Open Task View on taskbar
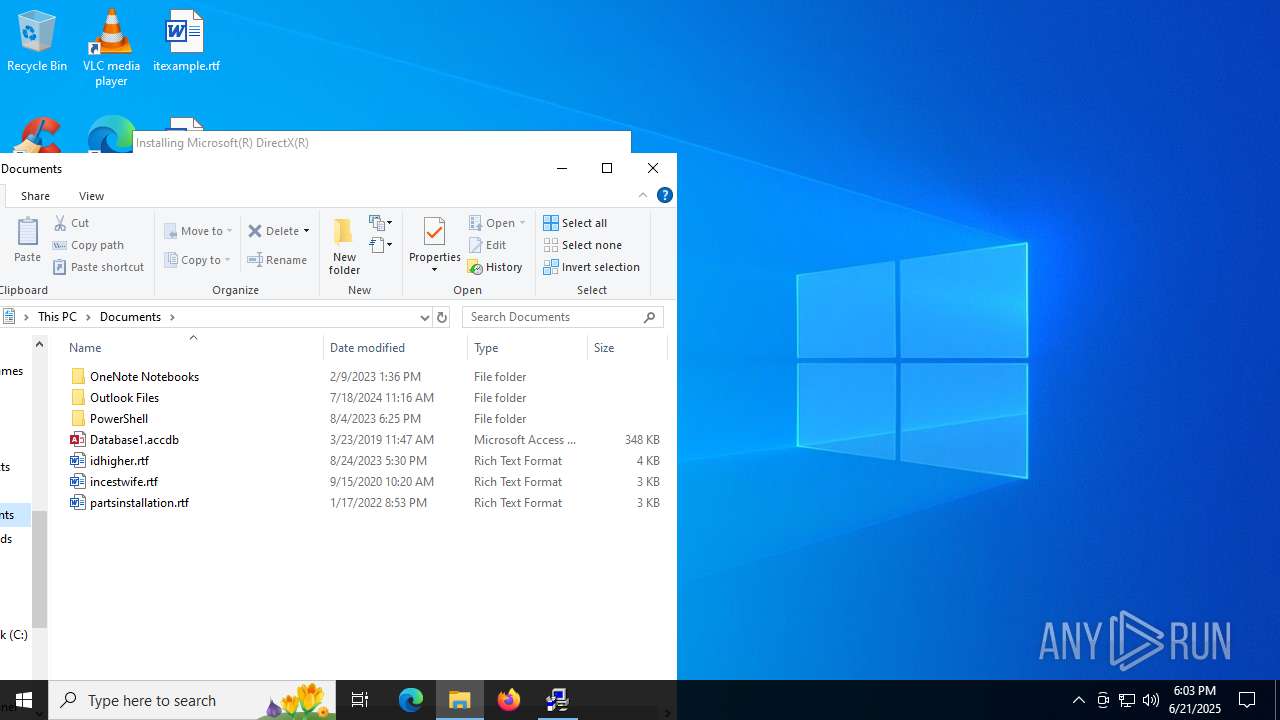This screenshot has width=1280, height=720. coord(360,700)
